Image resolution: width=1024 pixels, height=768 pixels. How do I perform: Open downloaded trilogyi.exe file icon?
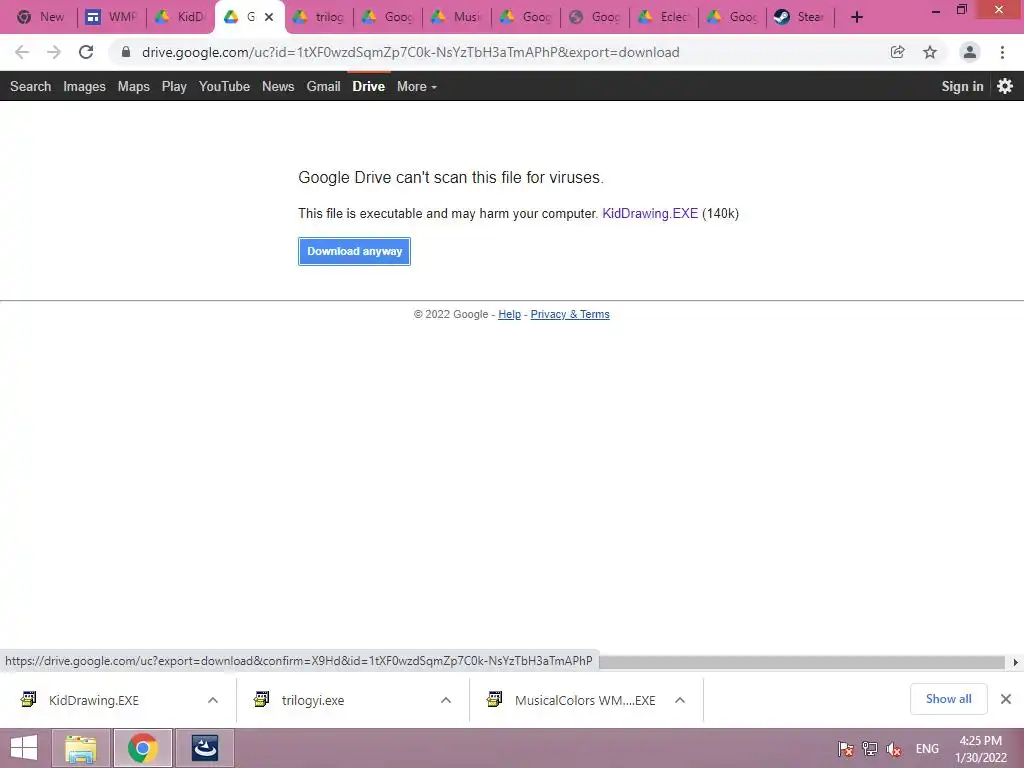(x=262, y=699)
